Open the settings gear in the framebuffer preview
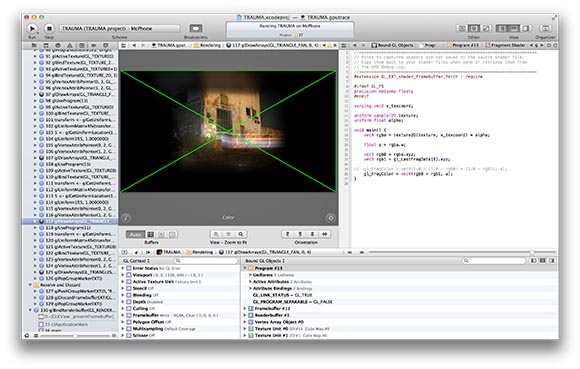This screenshot has width=580, height=369. click(330, 218)
